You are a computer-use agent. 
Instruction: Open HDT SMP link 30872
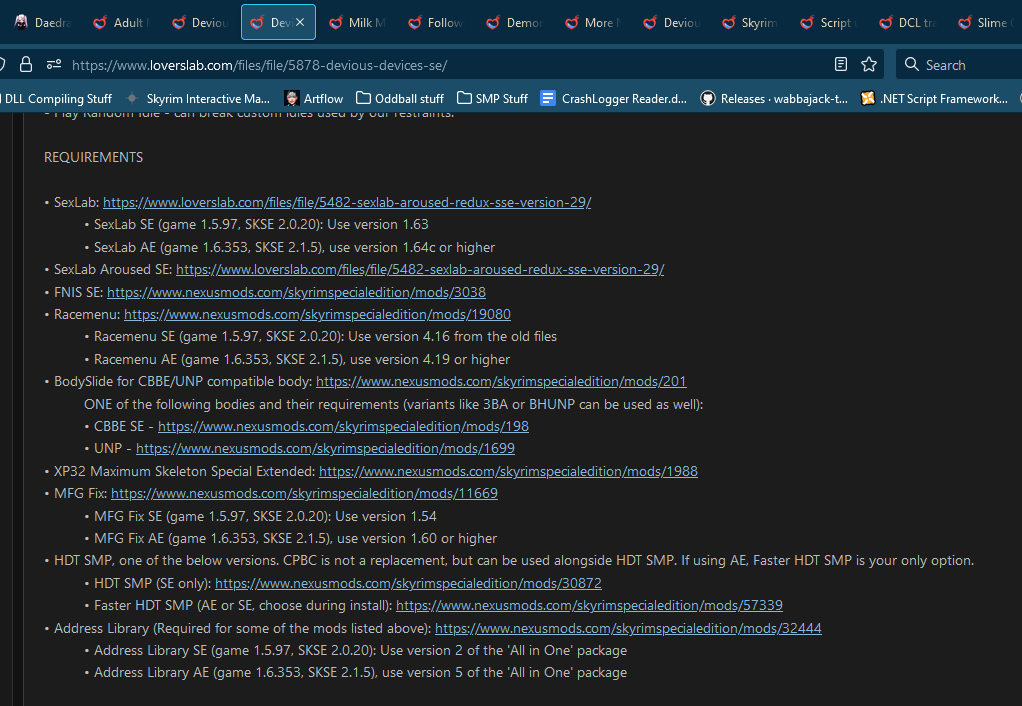408,583
